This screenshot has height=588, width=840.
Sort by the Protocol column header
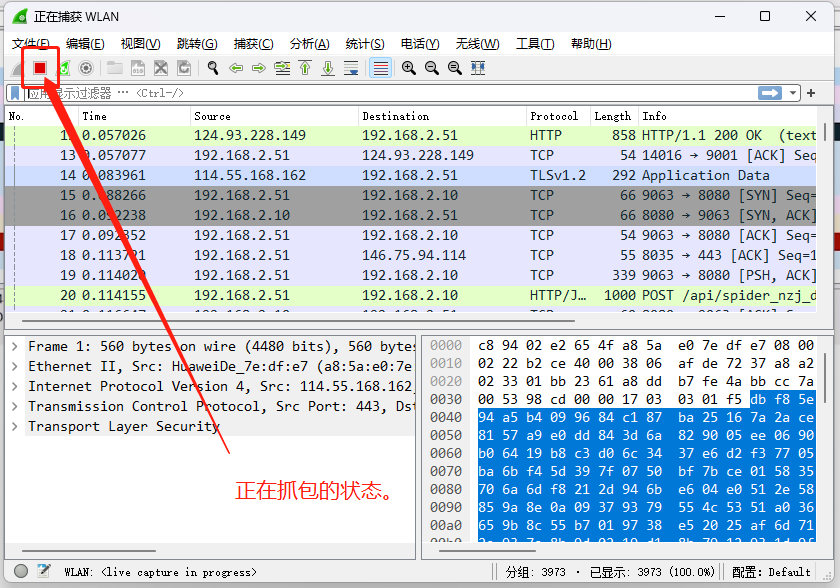coord(558,116)
